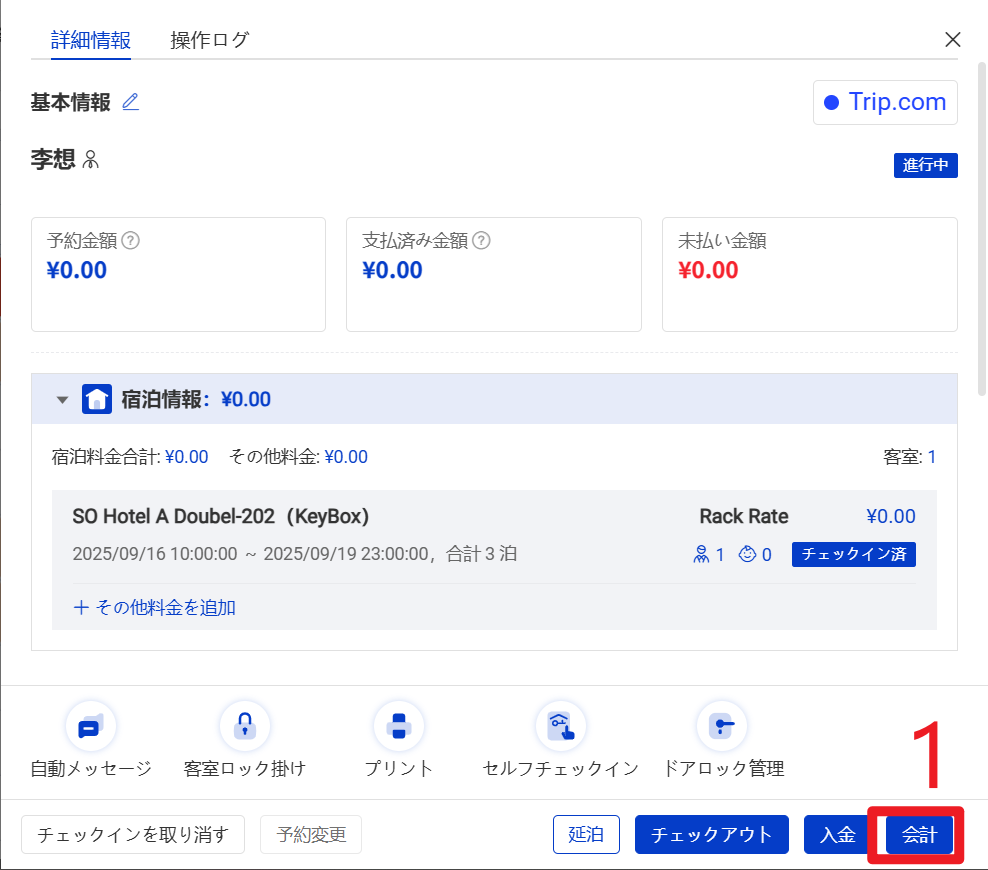Open the 自動メッセージ chat icon
988x870 pixels.
point(91,726)
